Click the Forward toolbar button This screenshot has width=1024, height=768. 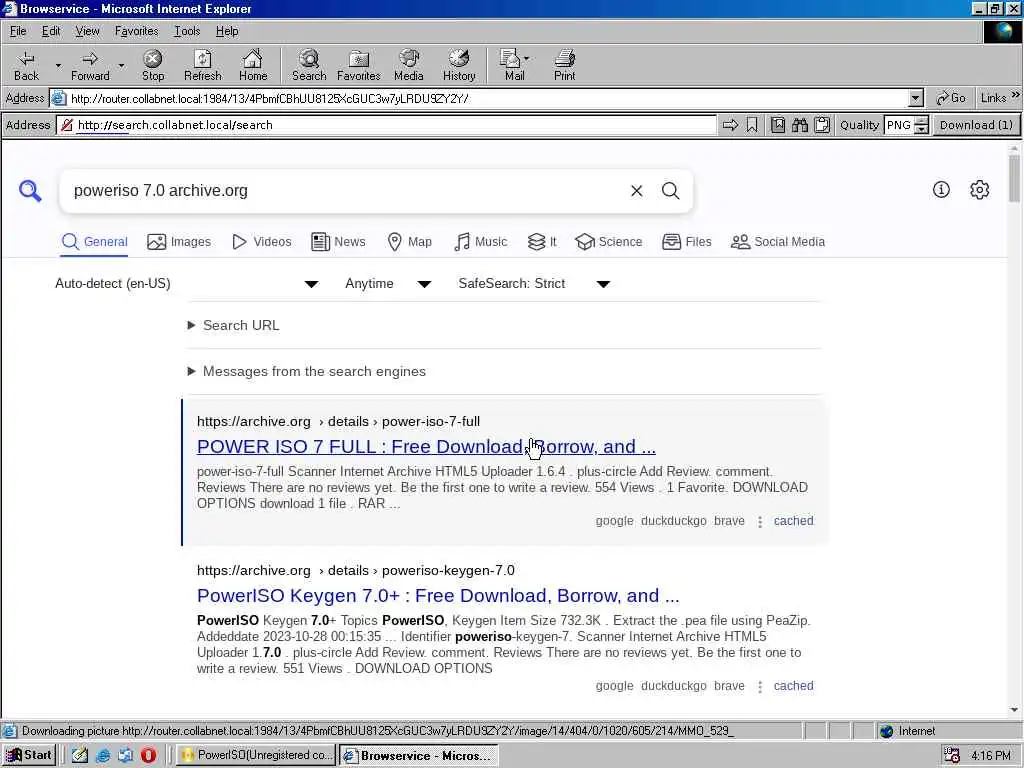(90, 65)
